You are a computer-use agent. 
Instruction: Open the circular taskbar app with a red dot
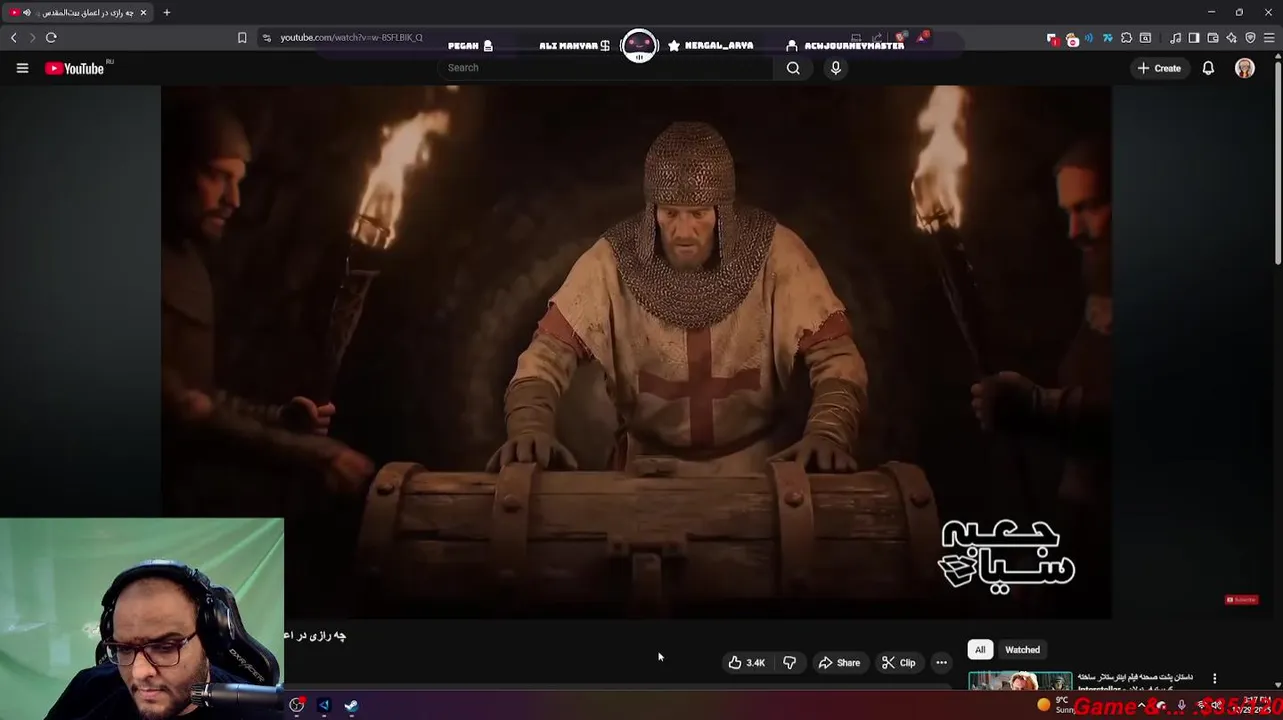point(297,705)
